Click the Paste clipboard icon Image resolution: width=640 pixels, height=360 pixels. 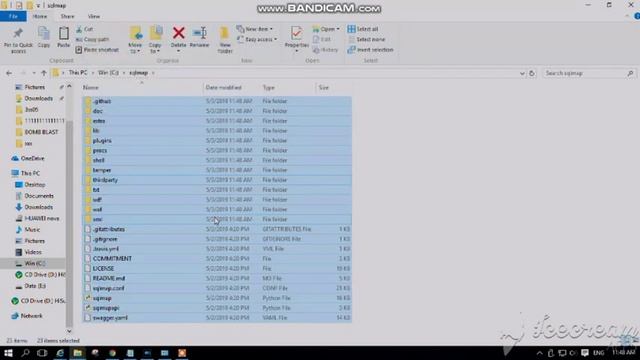(64, 38)
